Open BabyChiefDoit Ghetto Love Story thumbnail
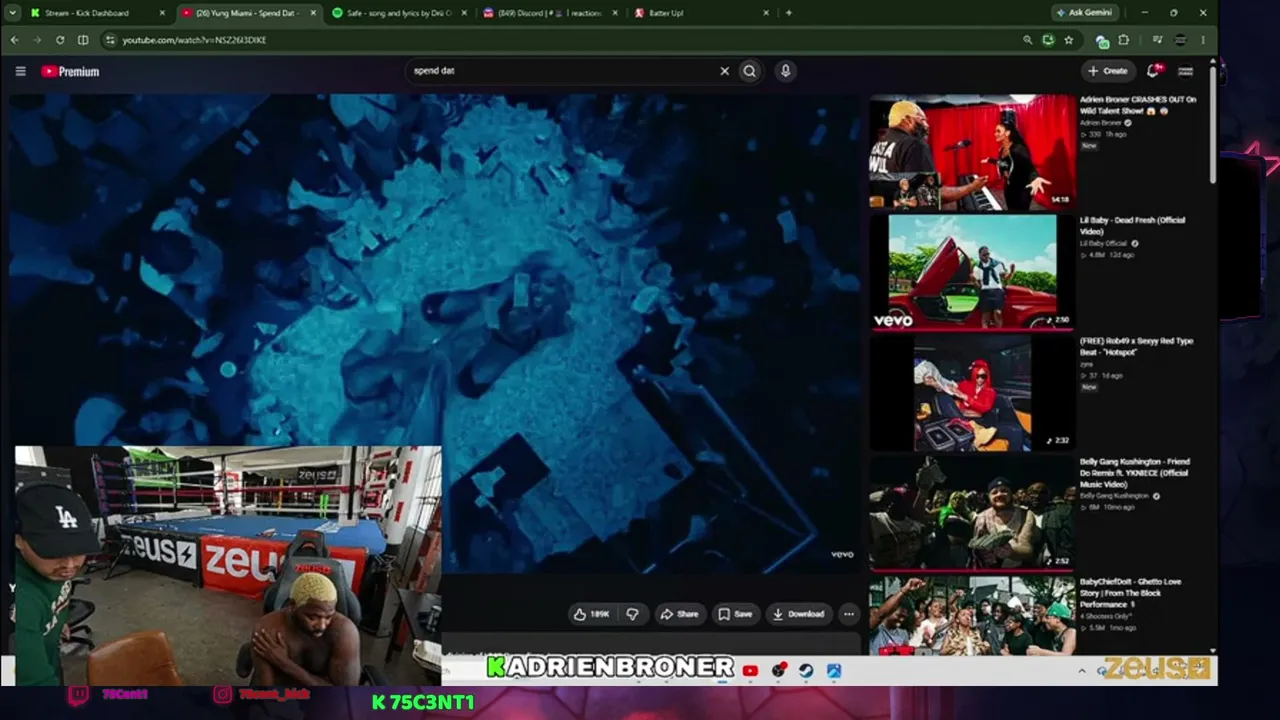The image size is (1280, 720). click(972, 615)
